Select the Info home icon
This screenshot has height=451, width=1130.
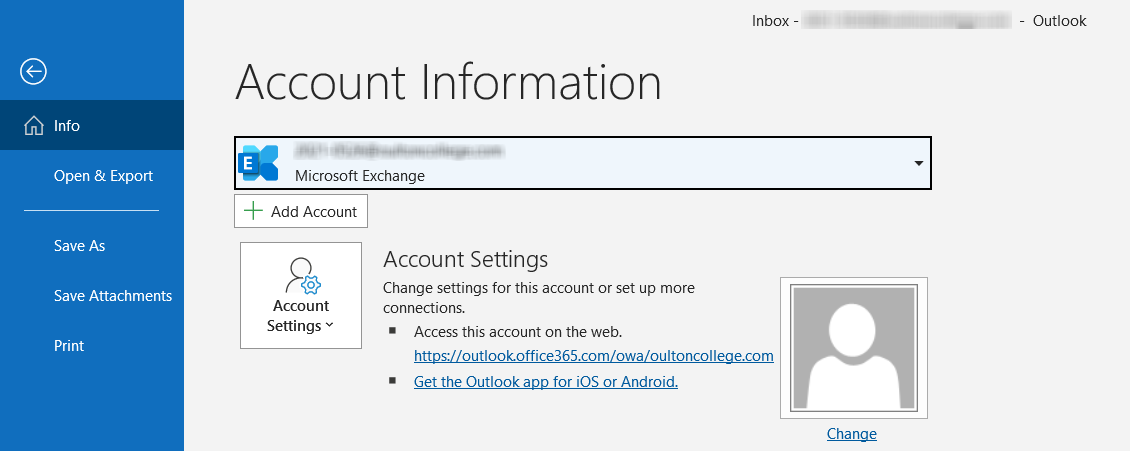(34, 126)
